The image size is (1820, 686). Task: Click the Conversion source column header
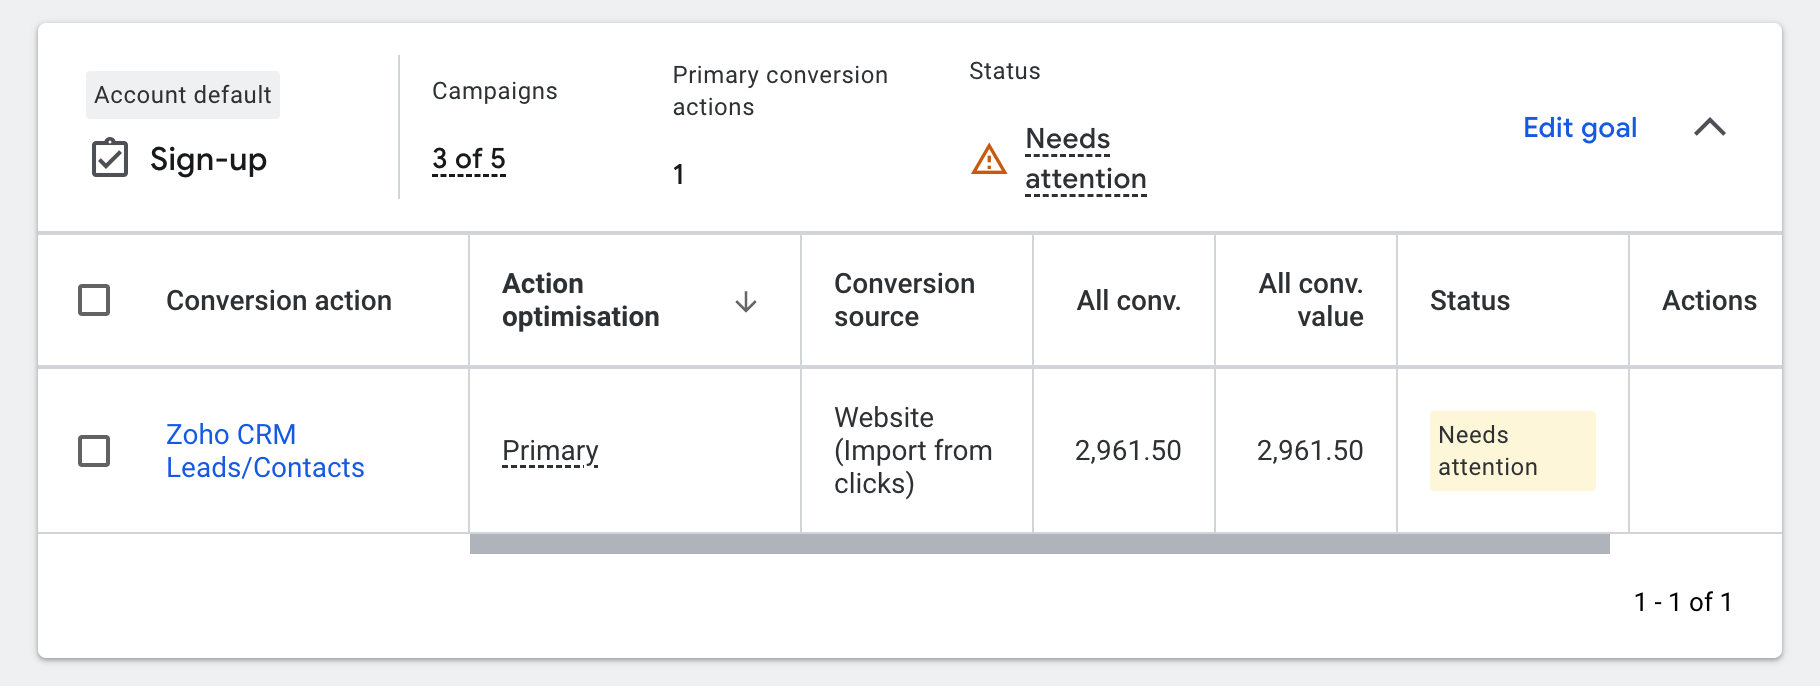pos(904,300)
